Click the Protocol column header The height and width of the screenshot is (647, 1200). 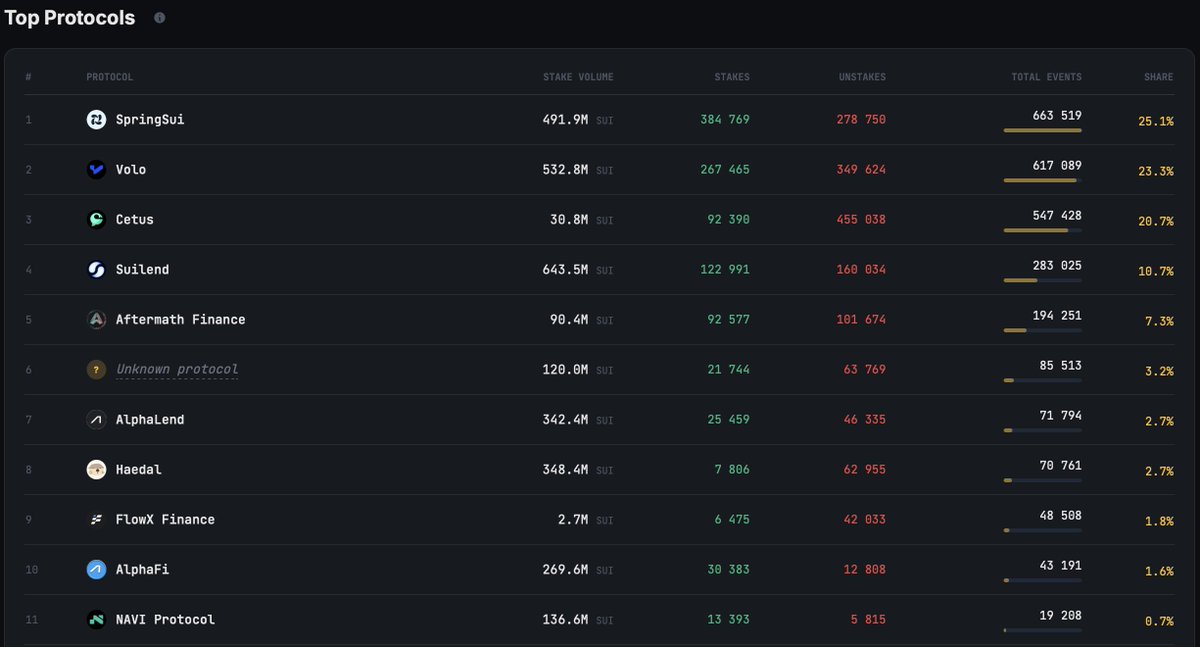[110, 77]
